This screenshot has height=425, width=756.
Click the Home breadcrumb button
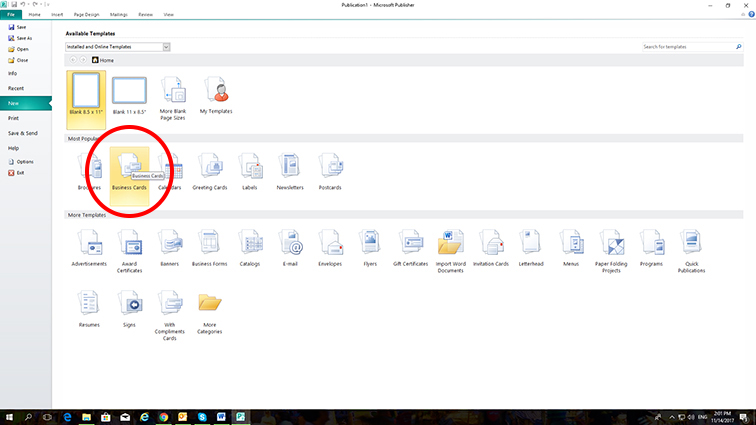pyautogui.click(x=103, y=60)
